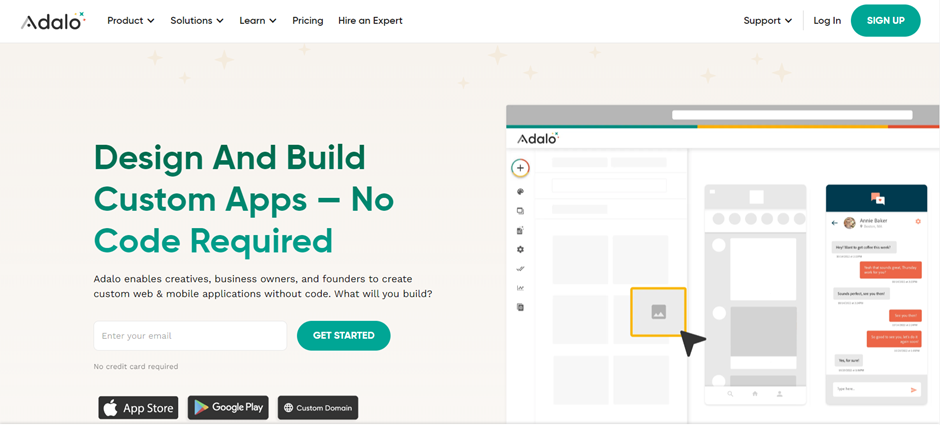Click the back arrow in the chat screen
This screenshot has width=940, height=425.
[834, 223]
